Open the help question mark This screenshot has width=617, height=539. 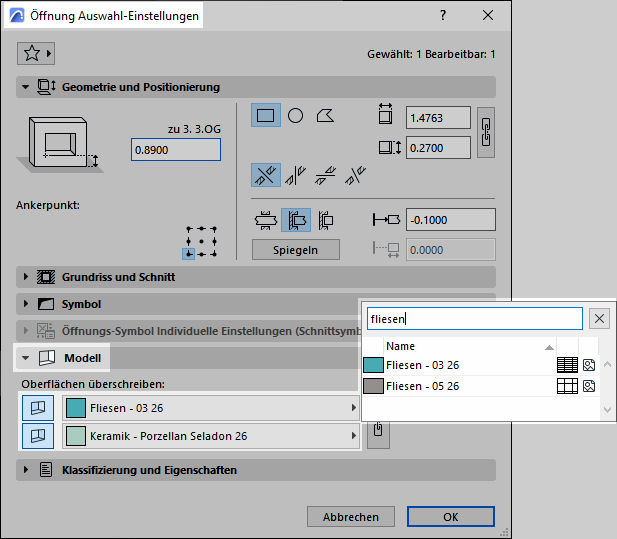pyautogui.click(x=443, y=15)
